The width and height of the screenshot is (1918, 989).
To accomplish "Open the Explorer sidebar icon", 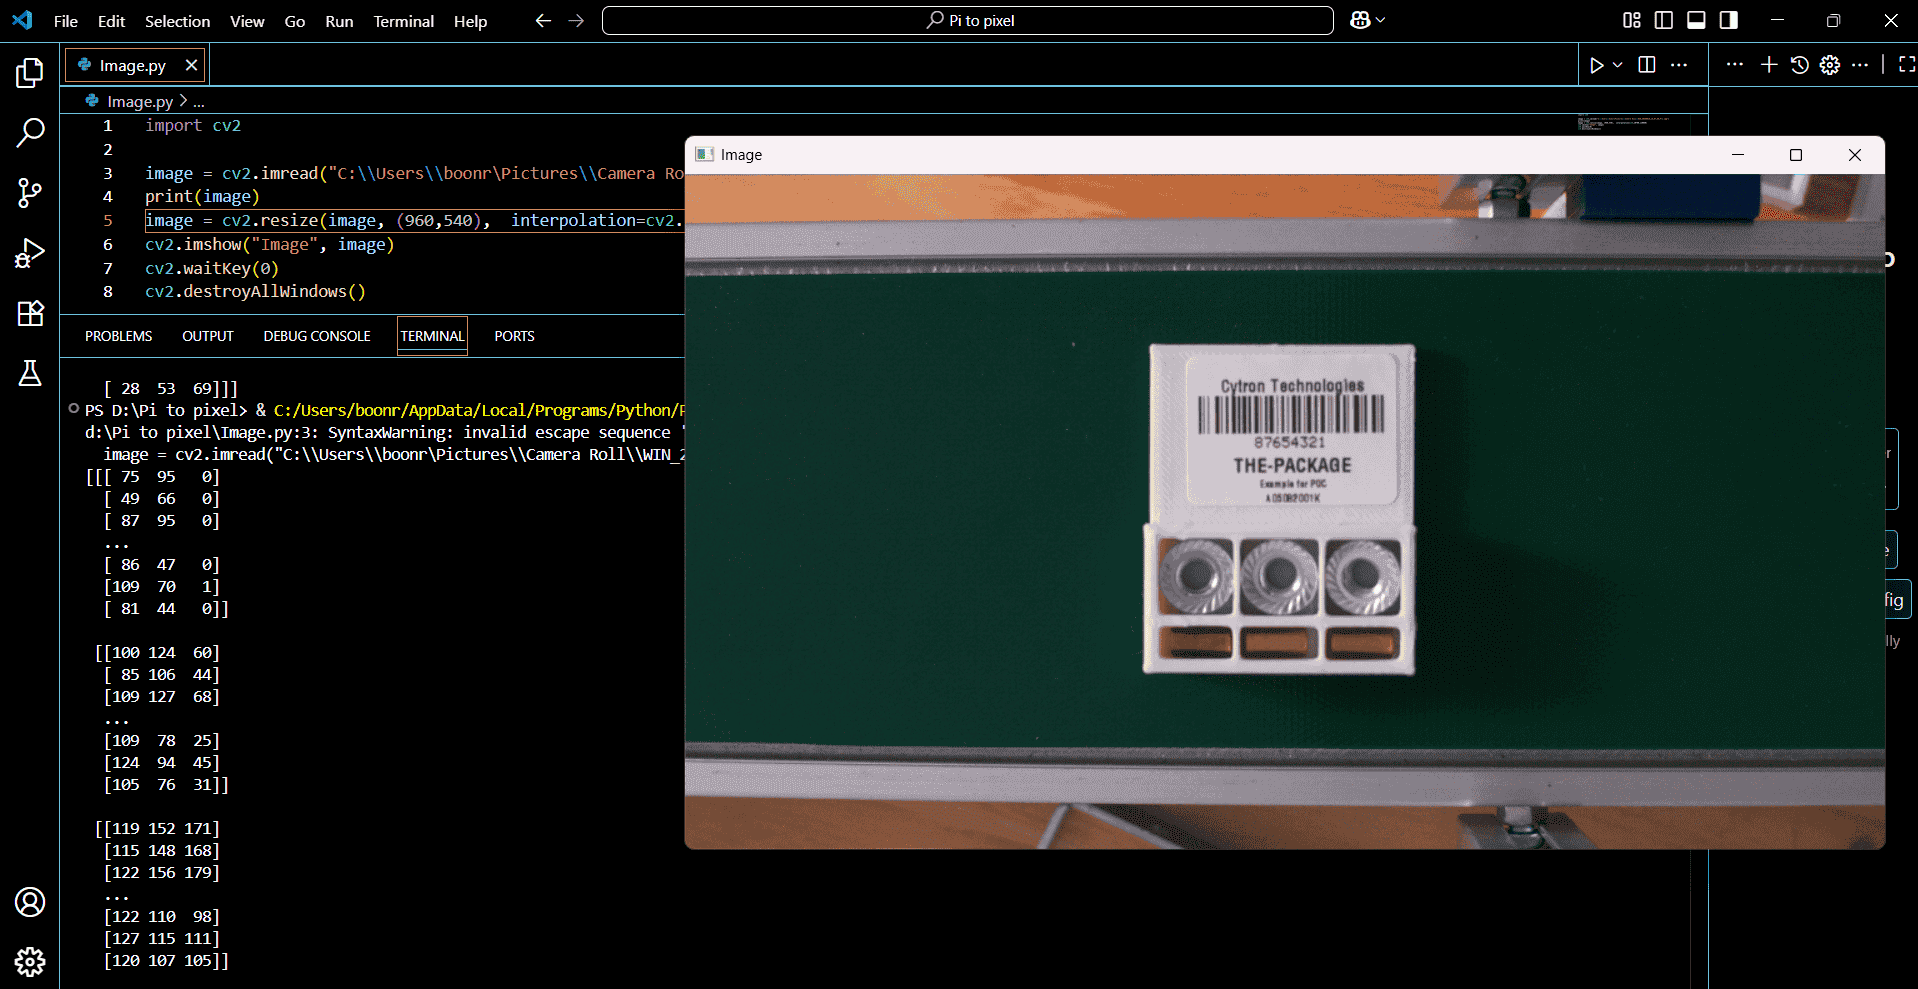I will coord(30,72).
